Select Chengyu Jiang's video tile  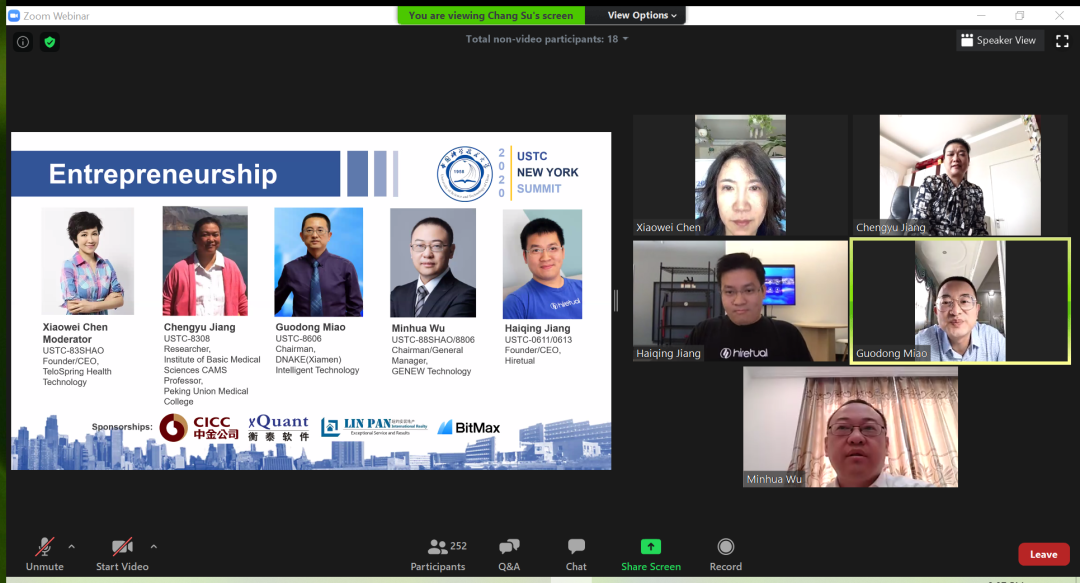(960, 175)
